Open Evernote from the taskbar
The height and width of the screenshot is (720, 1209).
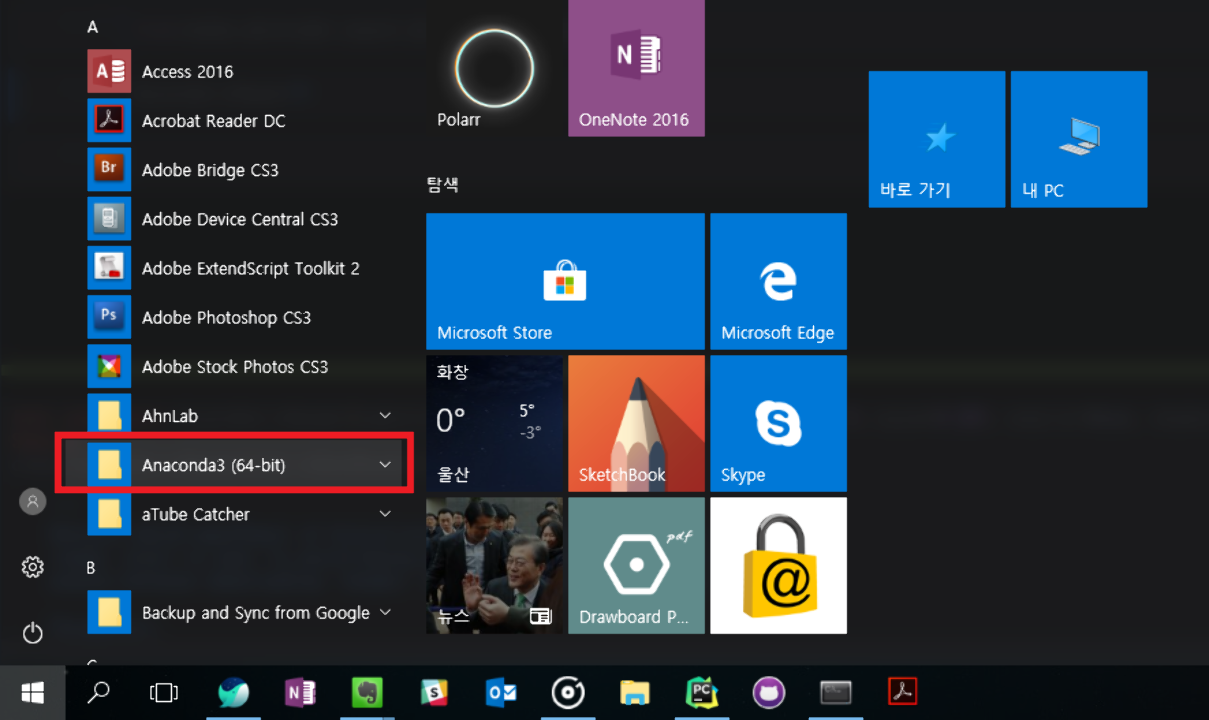tap(368, 692)
